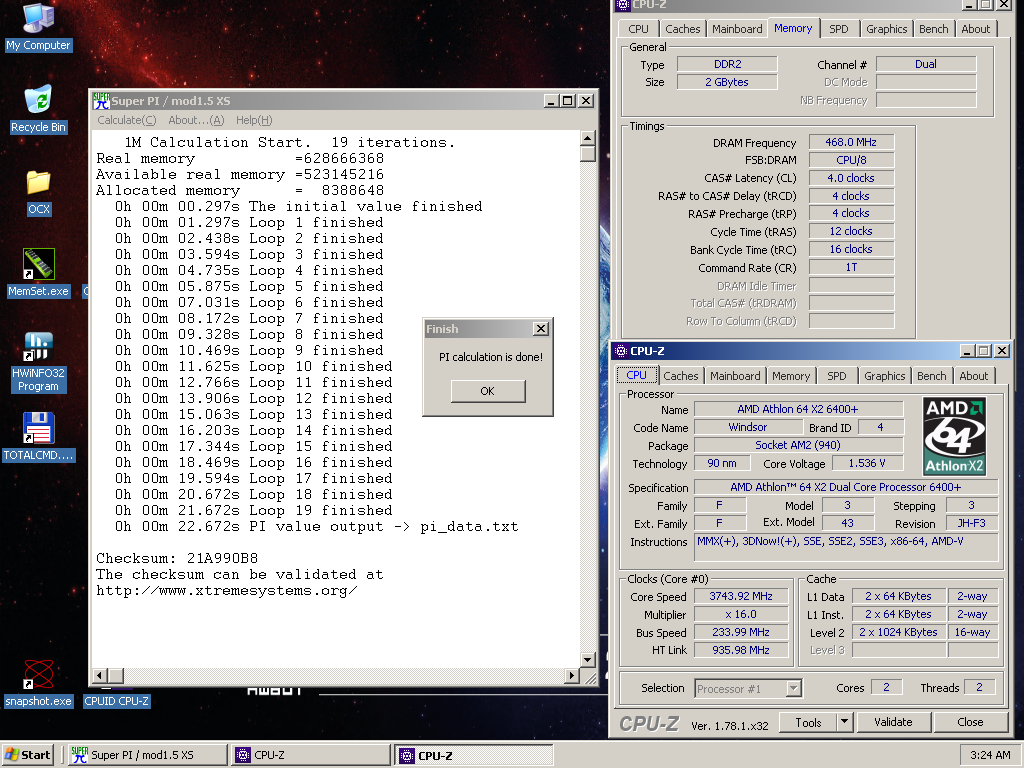Click Package value Socket AM2 (940)
This screenshot has height=768, width=1024.
[x=798, y=445]
